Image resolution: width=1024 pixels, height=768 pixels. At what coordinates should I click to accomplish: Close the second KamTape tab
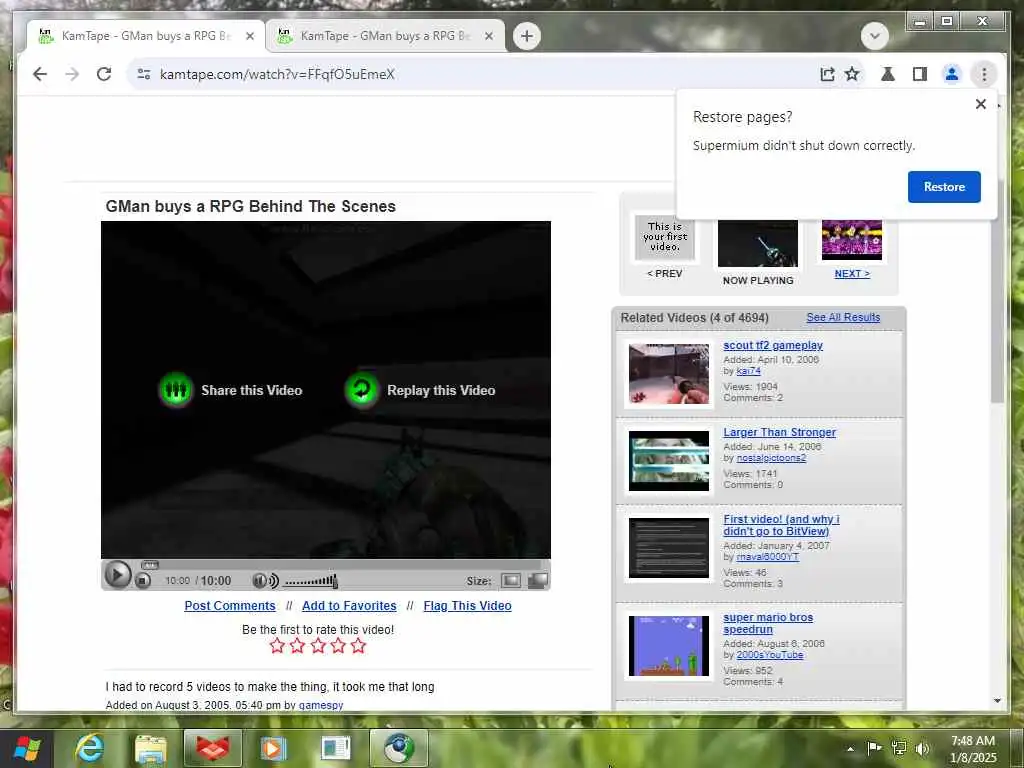[488, 36]
